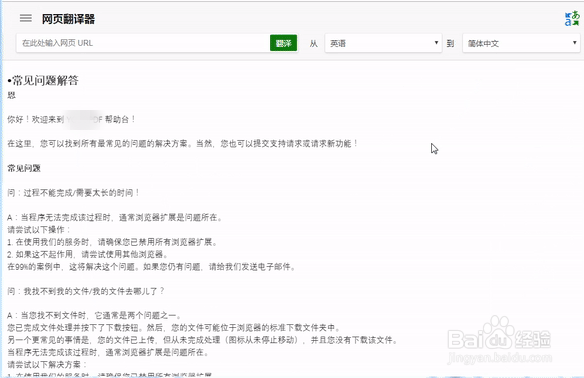Screen dimensions: 584x378
Task: Click the translator logo icon
Action: [572, 19]
